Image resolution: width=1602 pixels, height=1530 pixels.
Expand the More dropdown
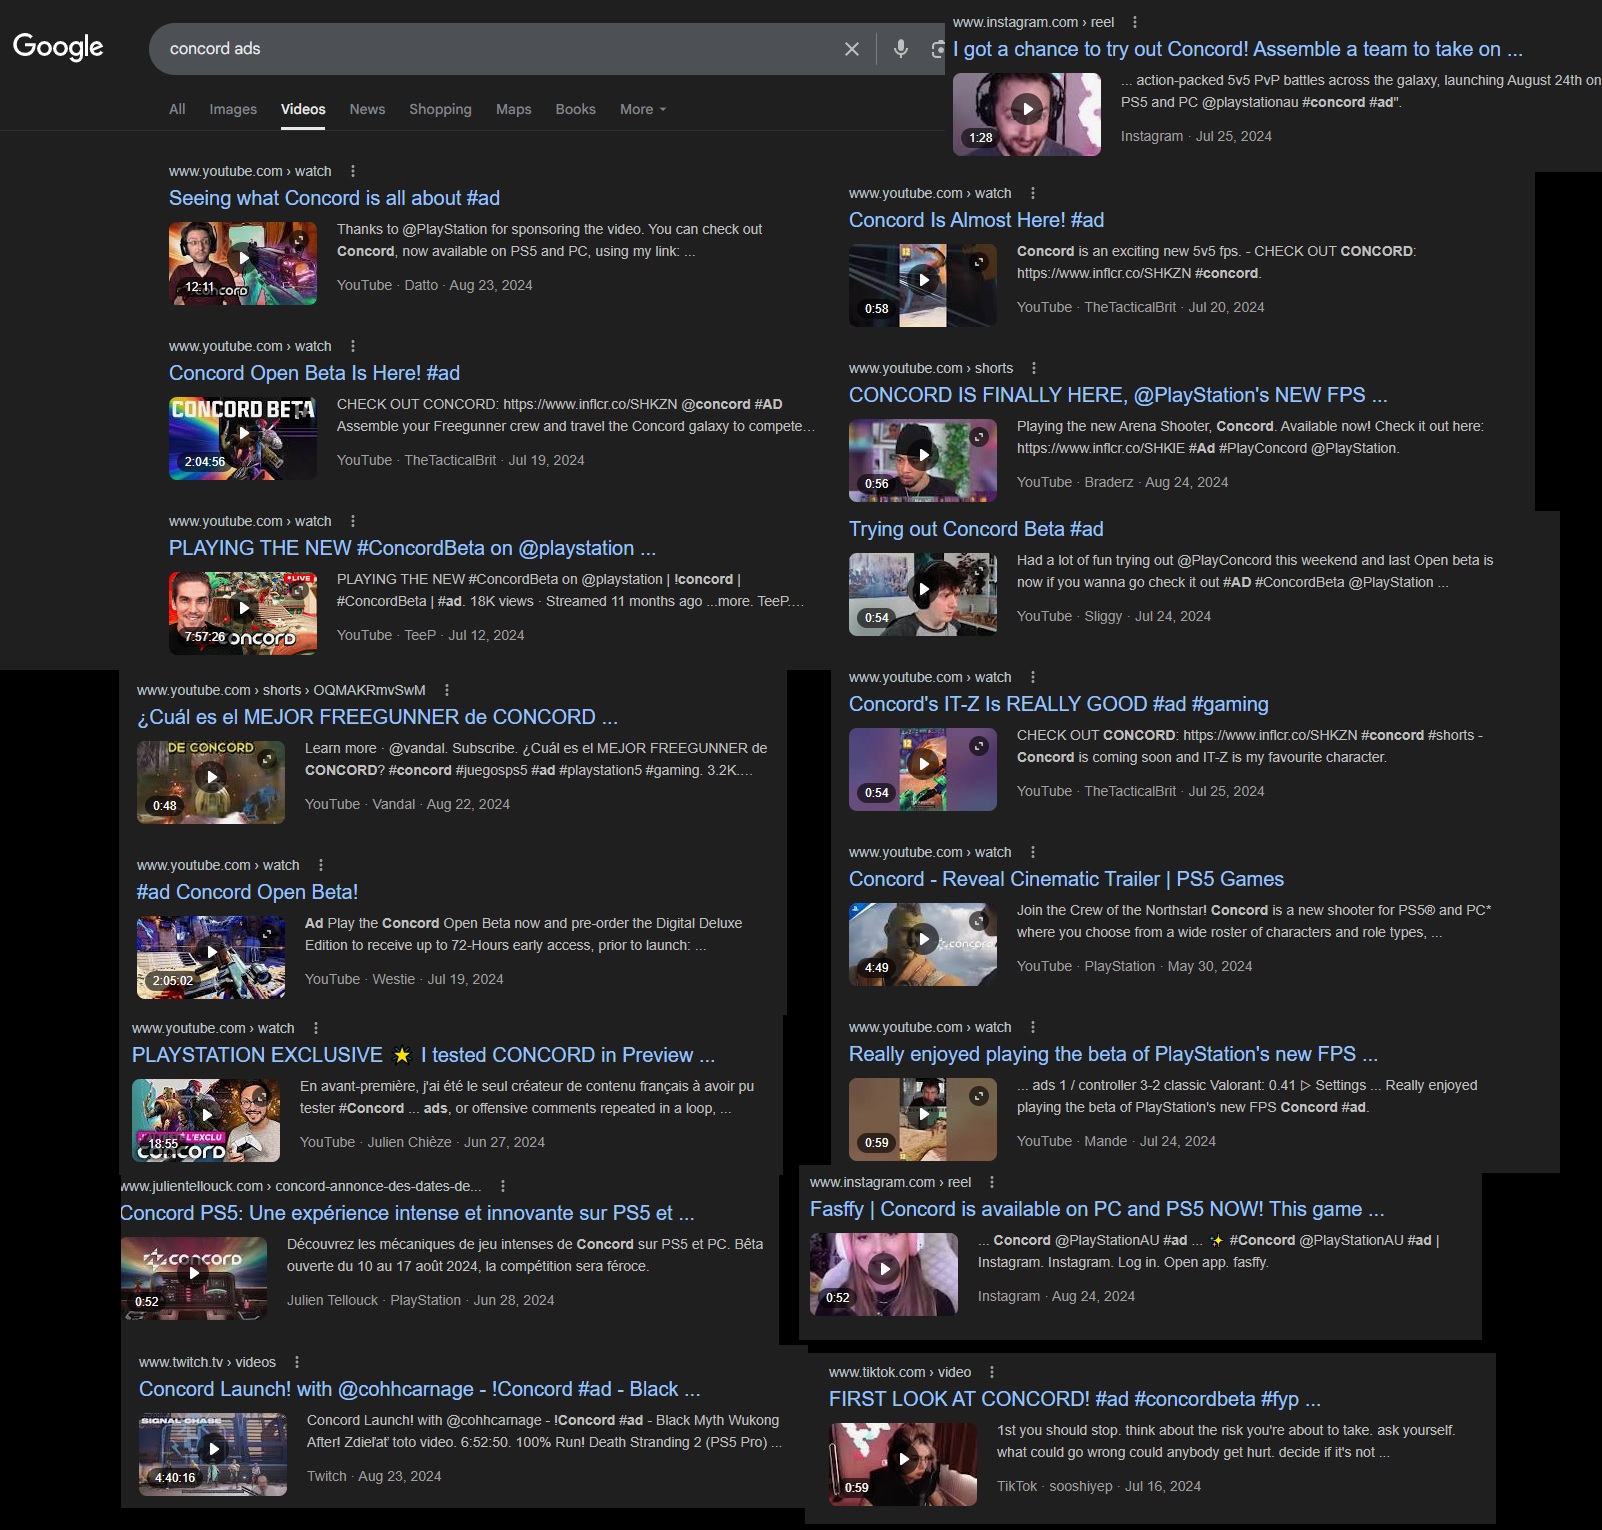(x=642, y=109)
